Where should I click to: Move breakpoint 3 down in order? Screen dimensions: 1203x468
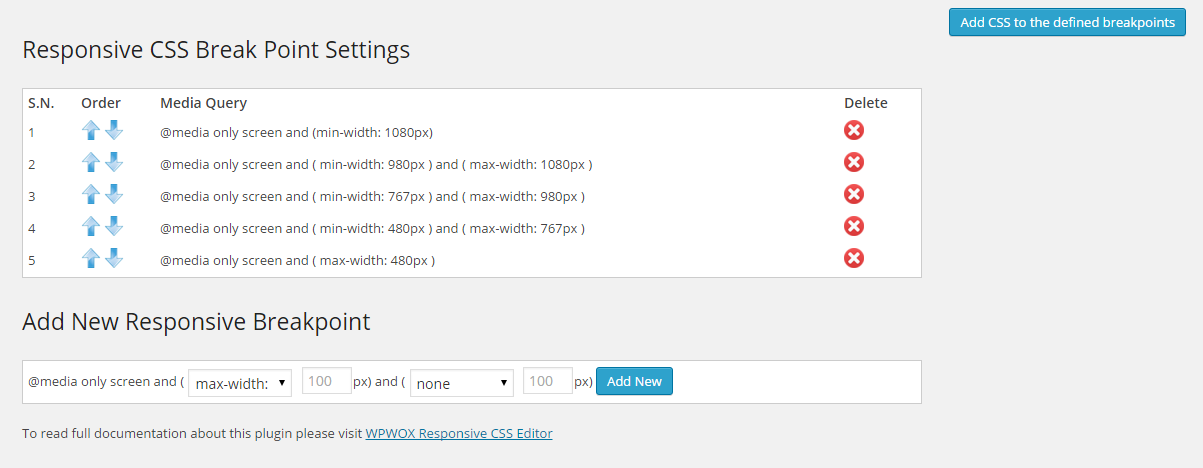(x=114, y=194)
